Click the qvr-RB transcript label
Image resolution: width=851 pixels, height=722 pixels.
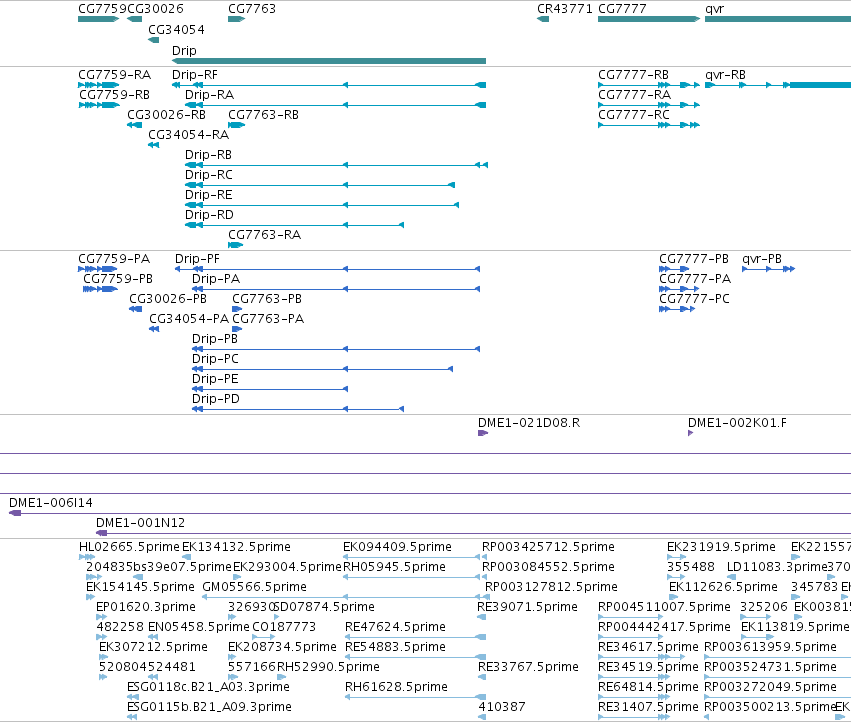pos(725,74)
